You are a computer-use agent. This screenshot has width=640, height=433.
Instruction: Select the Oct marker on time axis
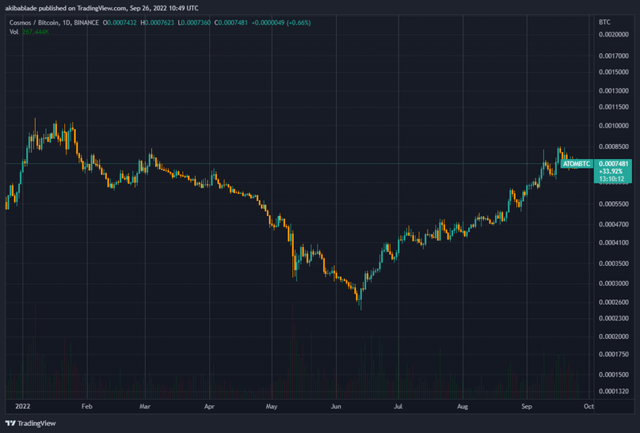589,407
